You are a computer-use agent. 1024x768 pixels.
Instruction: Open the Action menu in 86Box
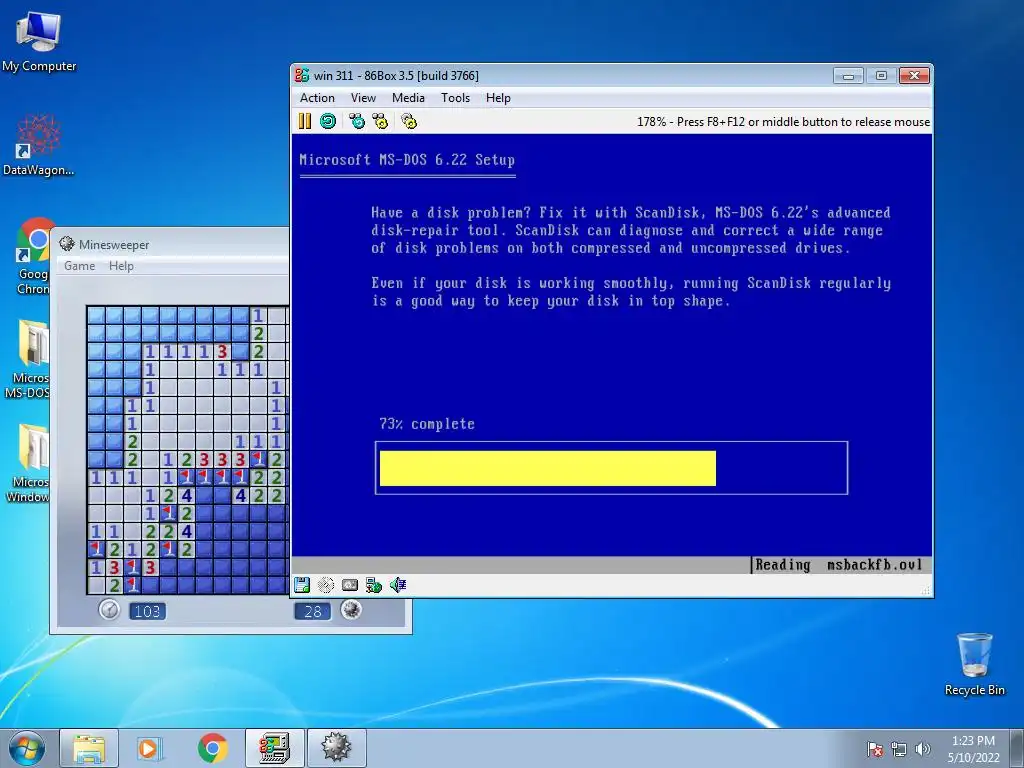coord(317,98)
